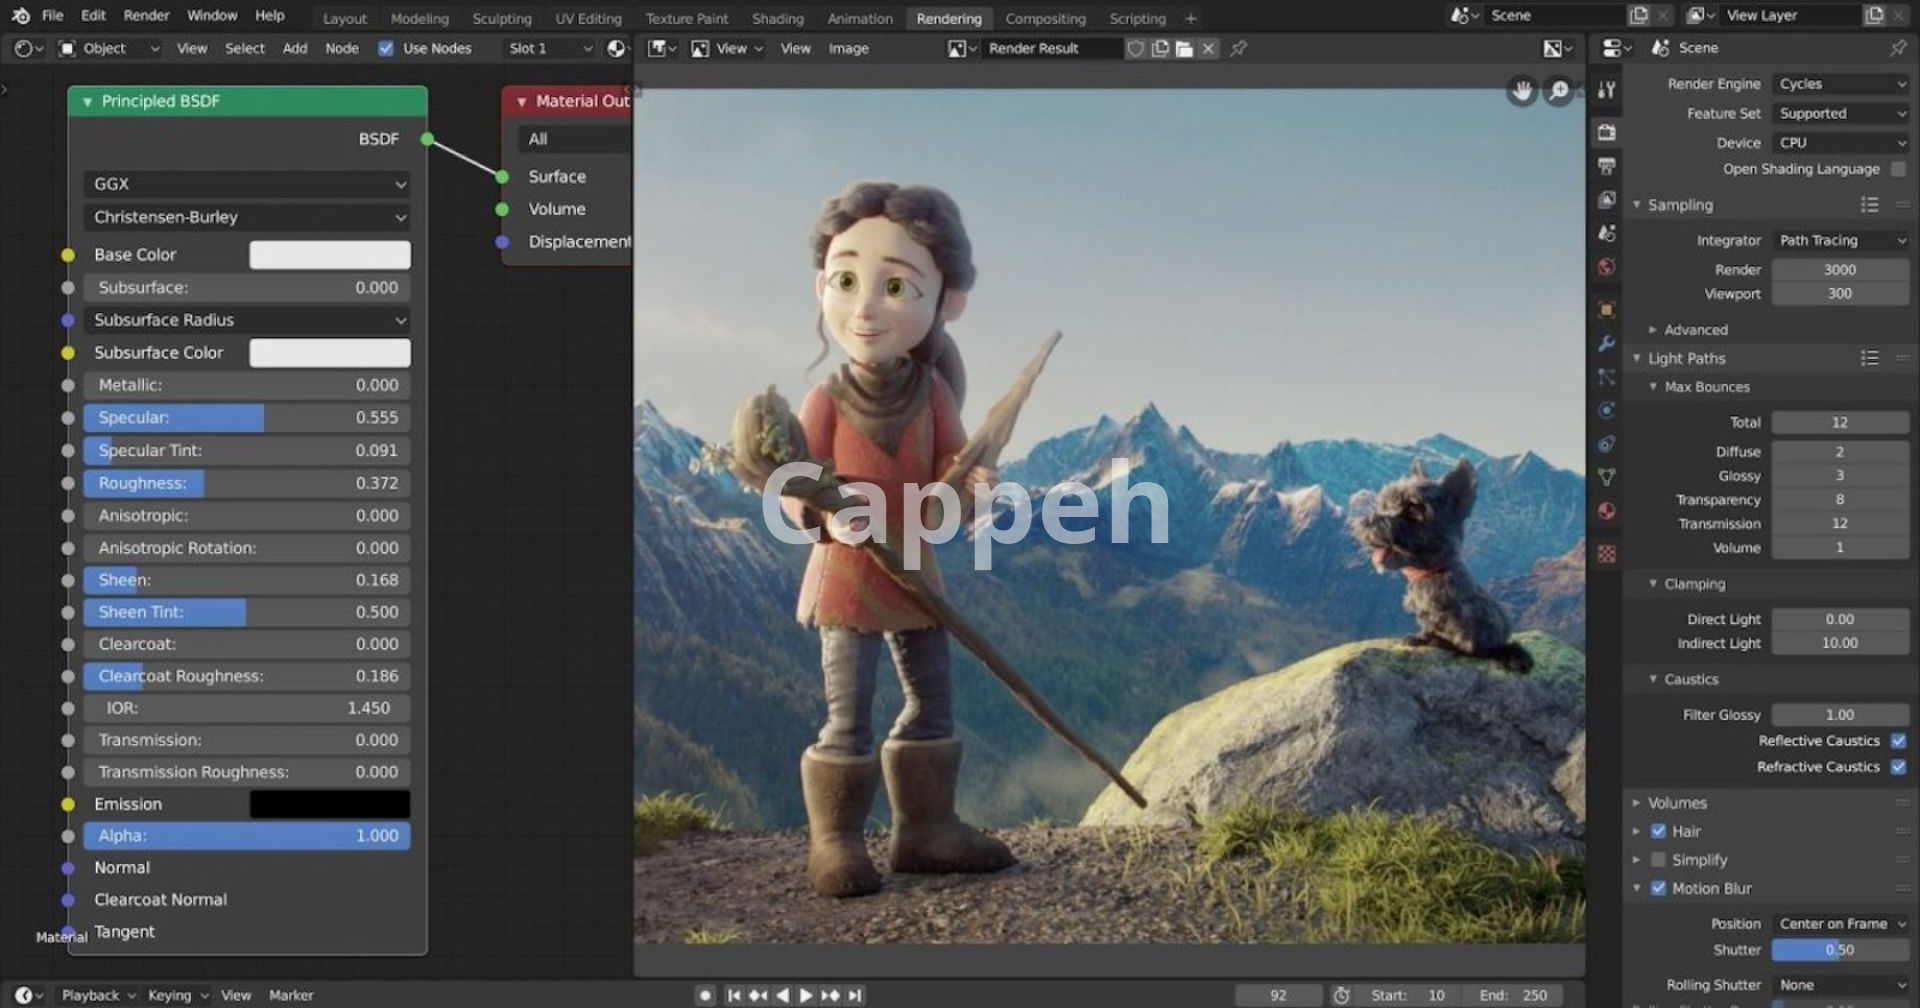Click the zoom magnifier icon in render view

point(1559,92)
